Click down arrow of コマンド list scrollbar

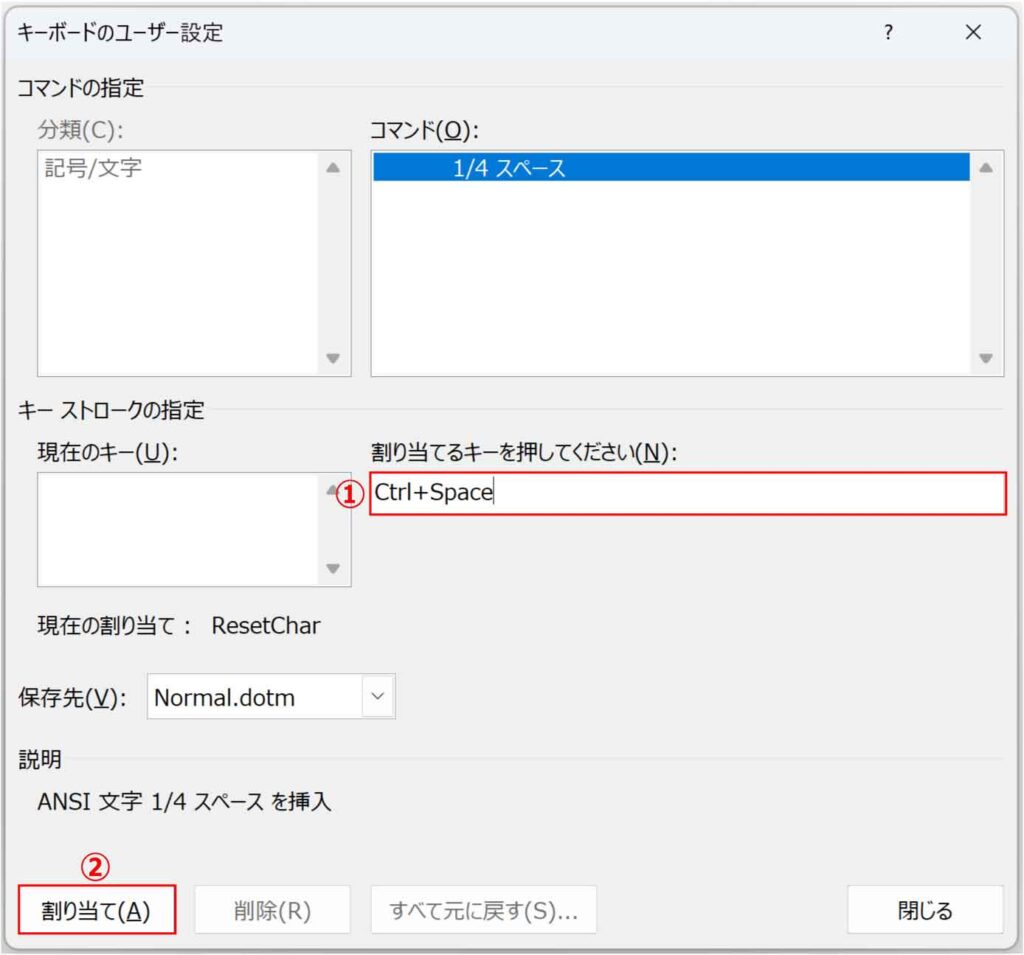(986, 358)
